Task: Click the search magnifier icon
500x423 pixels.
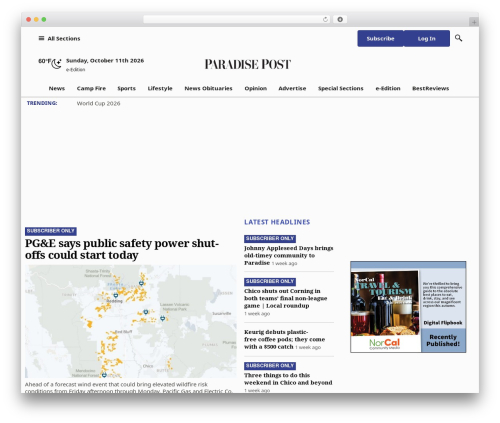Action: coord(459,38)
